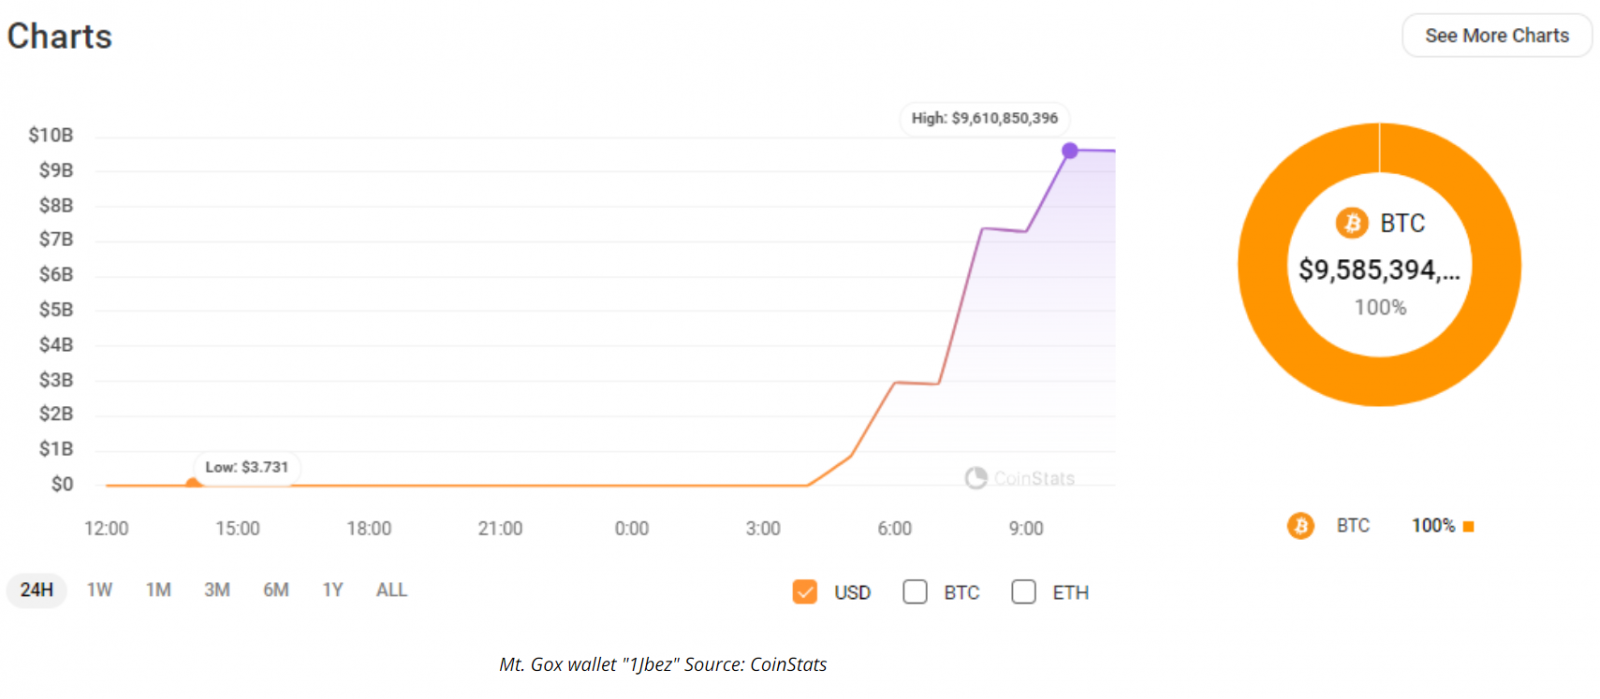This screenshot has height=699, width=1600.
Task: Enable the ETH currency checkbox
Action: point(1024,592)
